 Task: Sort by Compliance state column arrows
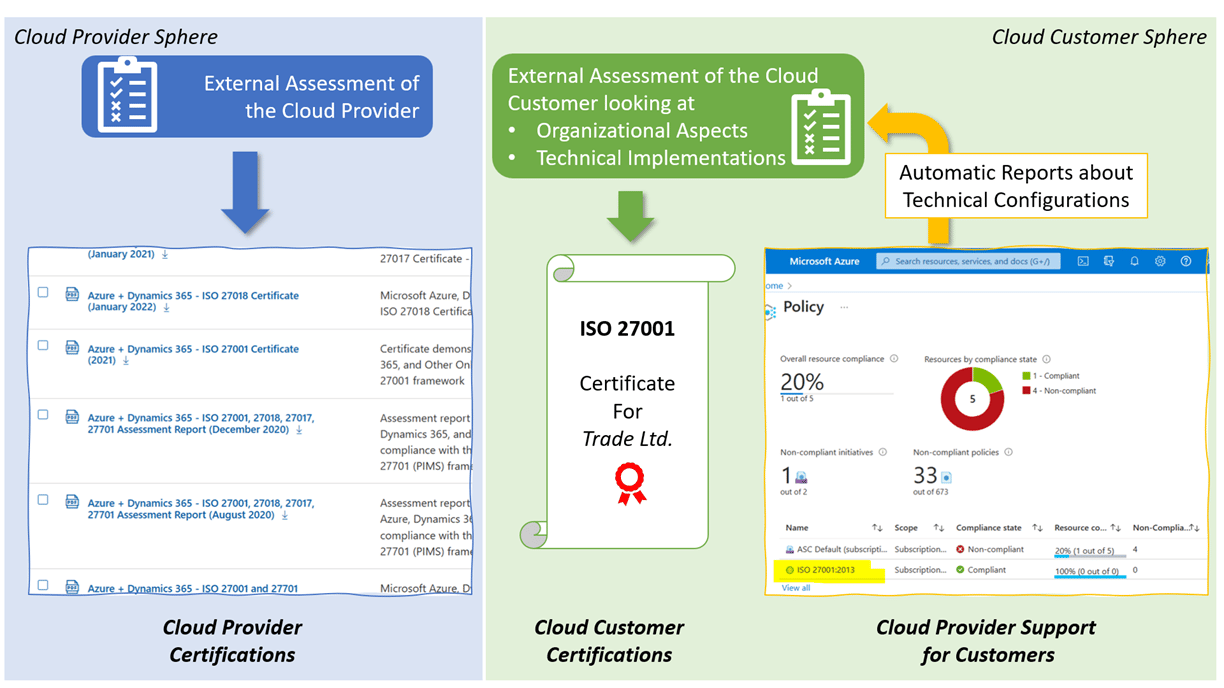[1037, 527]
